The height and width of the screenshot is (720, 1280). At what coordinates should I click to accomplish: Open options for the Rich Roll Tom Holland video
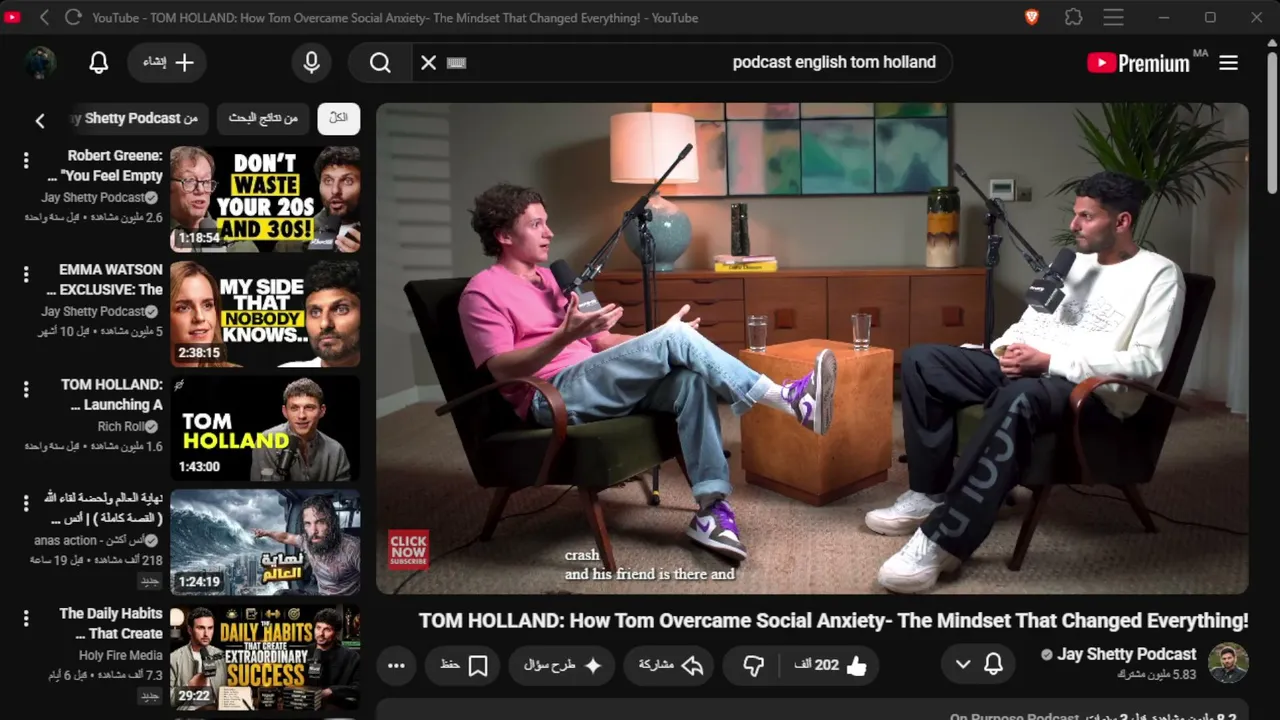coord(26,389)
